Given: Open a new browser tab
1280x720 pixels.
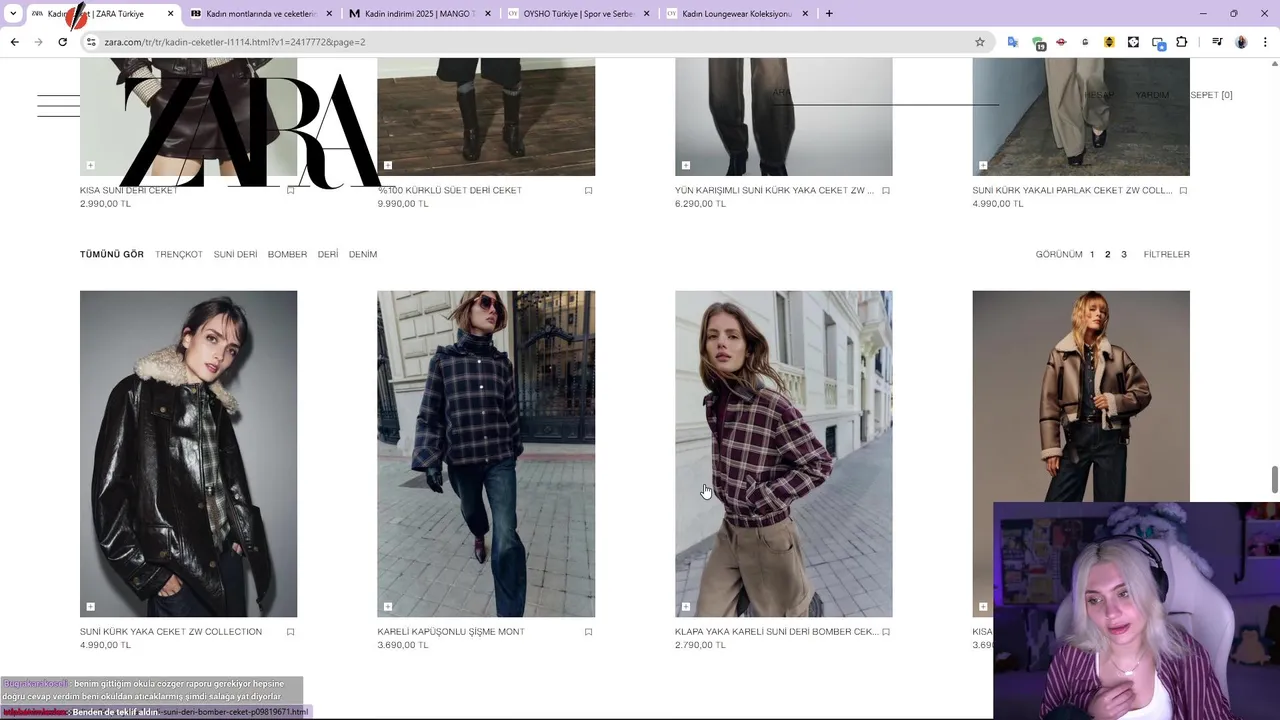Looking at the screenshot, I should pos(829,14).
